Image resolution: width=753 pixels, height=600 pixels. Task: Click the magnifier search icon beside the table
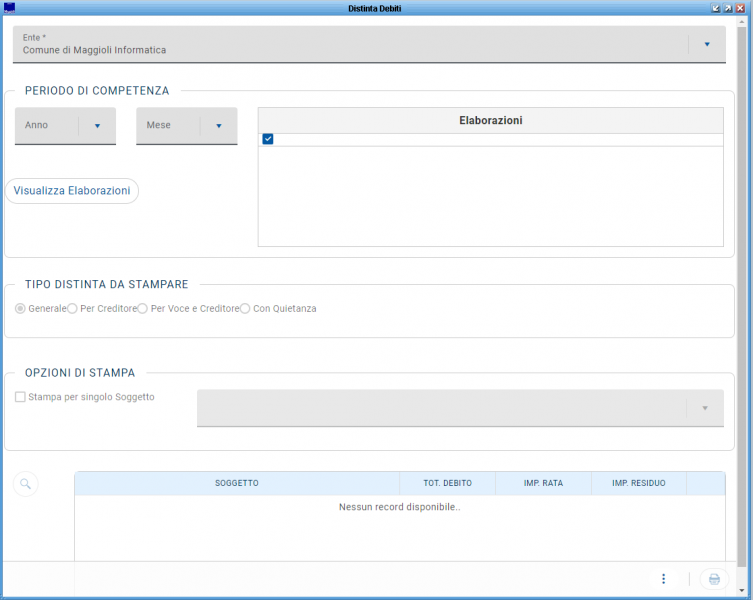[x=26, y=484]
